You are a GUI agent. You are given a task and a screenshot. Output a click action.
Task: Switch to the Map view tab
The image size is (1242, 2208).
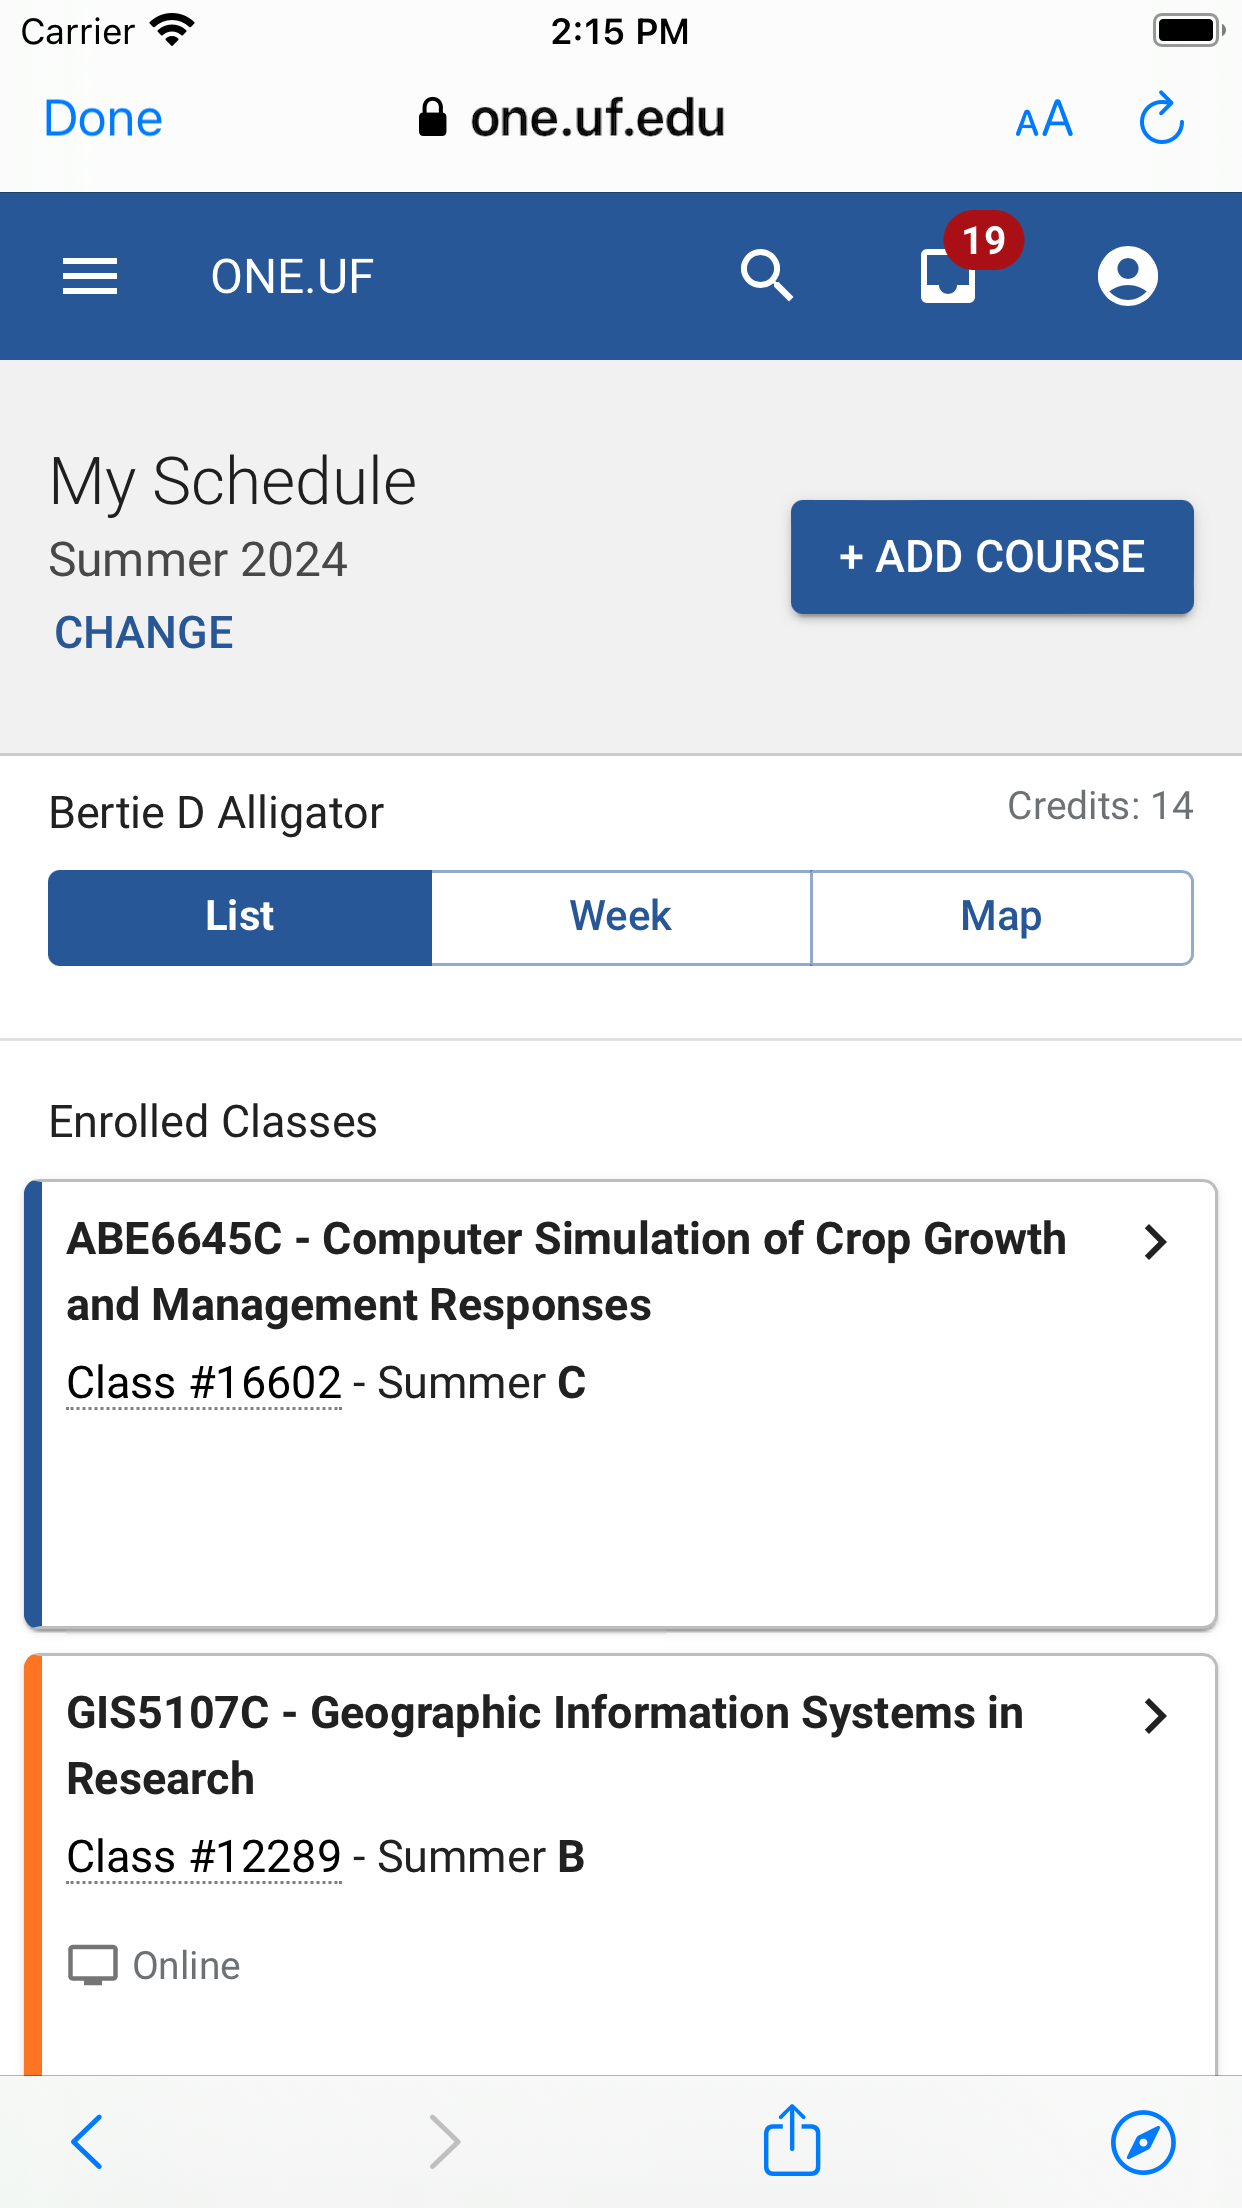1002,917
